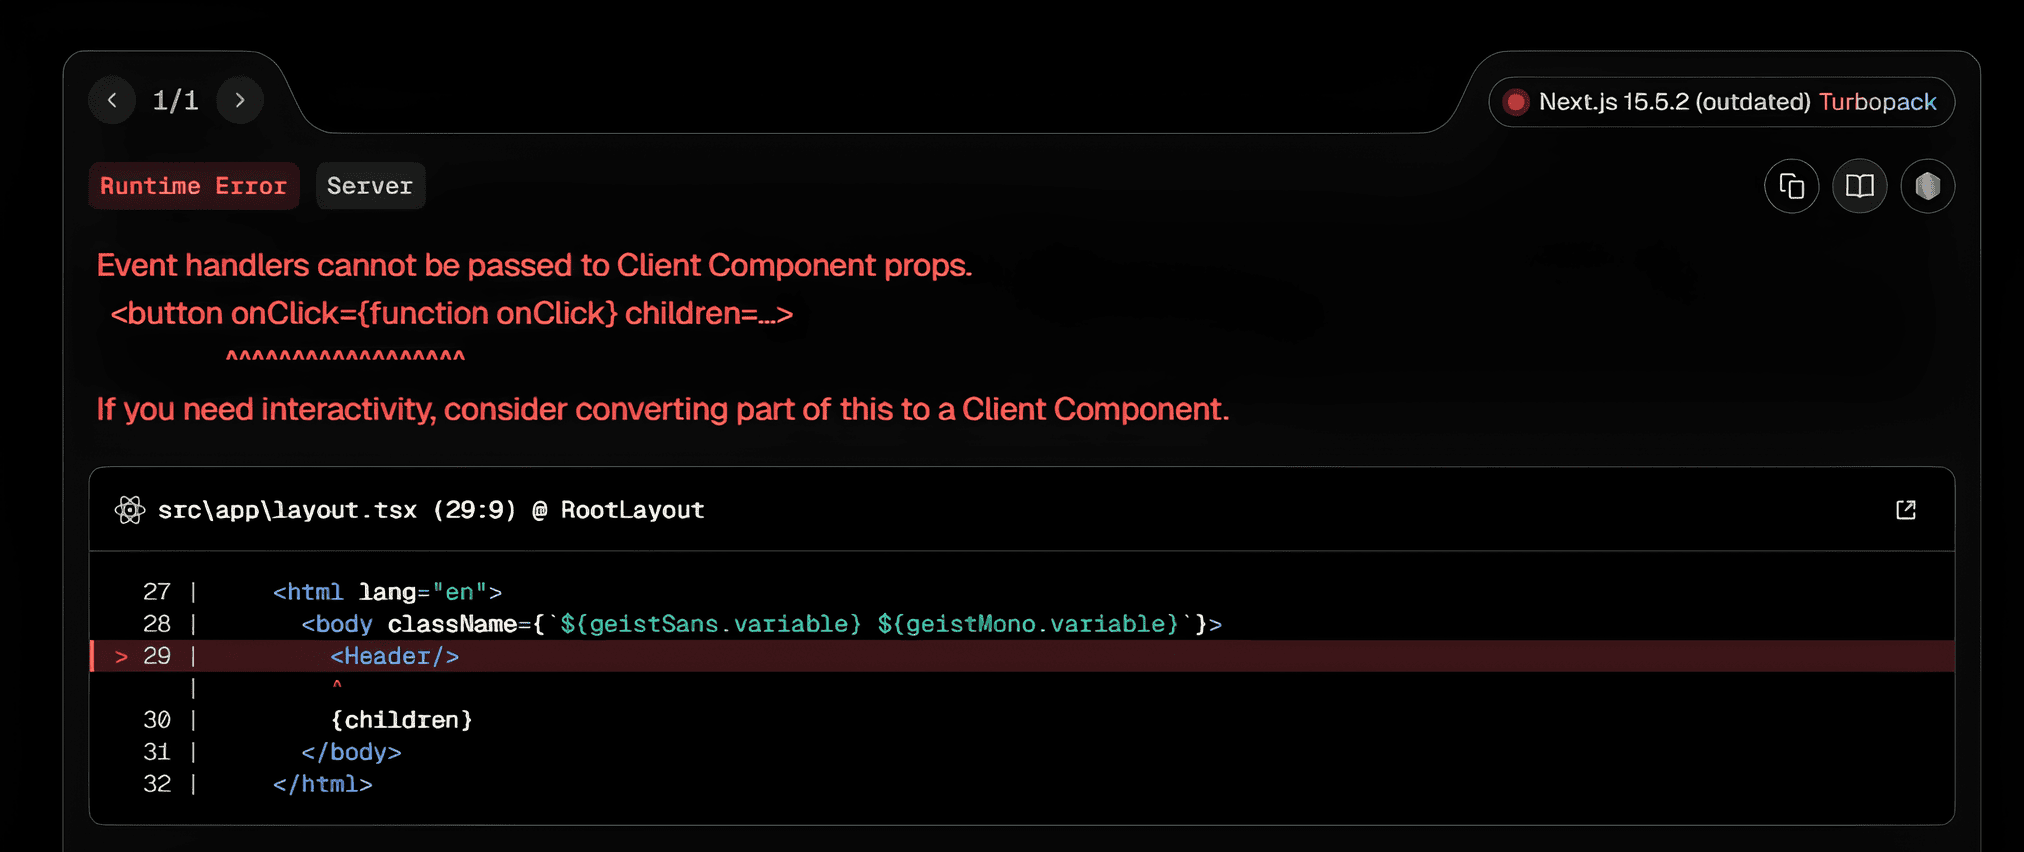Image resolution: width=2024 pixels, height=852 pixels.
Task: Open the docs book icon
Action: (x=1859, y=186)
